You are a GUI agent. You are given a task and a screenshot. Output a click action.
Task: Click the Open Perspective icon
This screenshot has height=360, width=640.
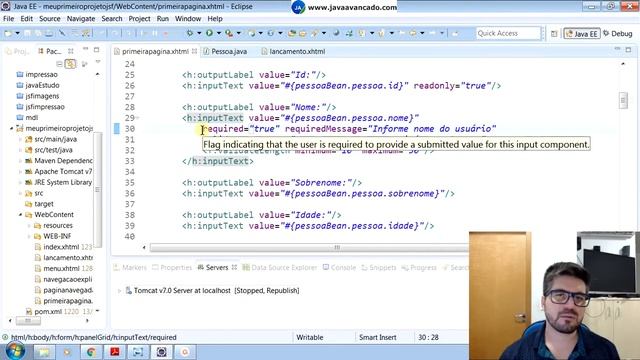tap(554, 33)
